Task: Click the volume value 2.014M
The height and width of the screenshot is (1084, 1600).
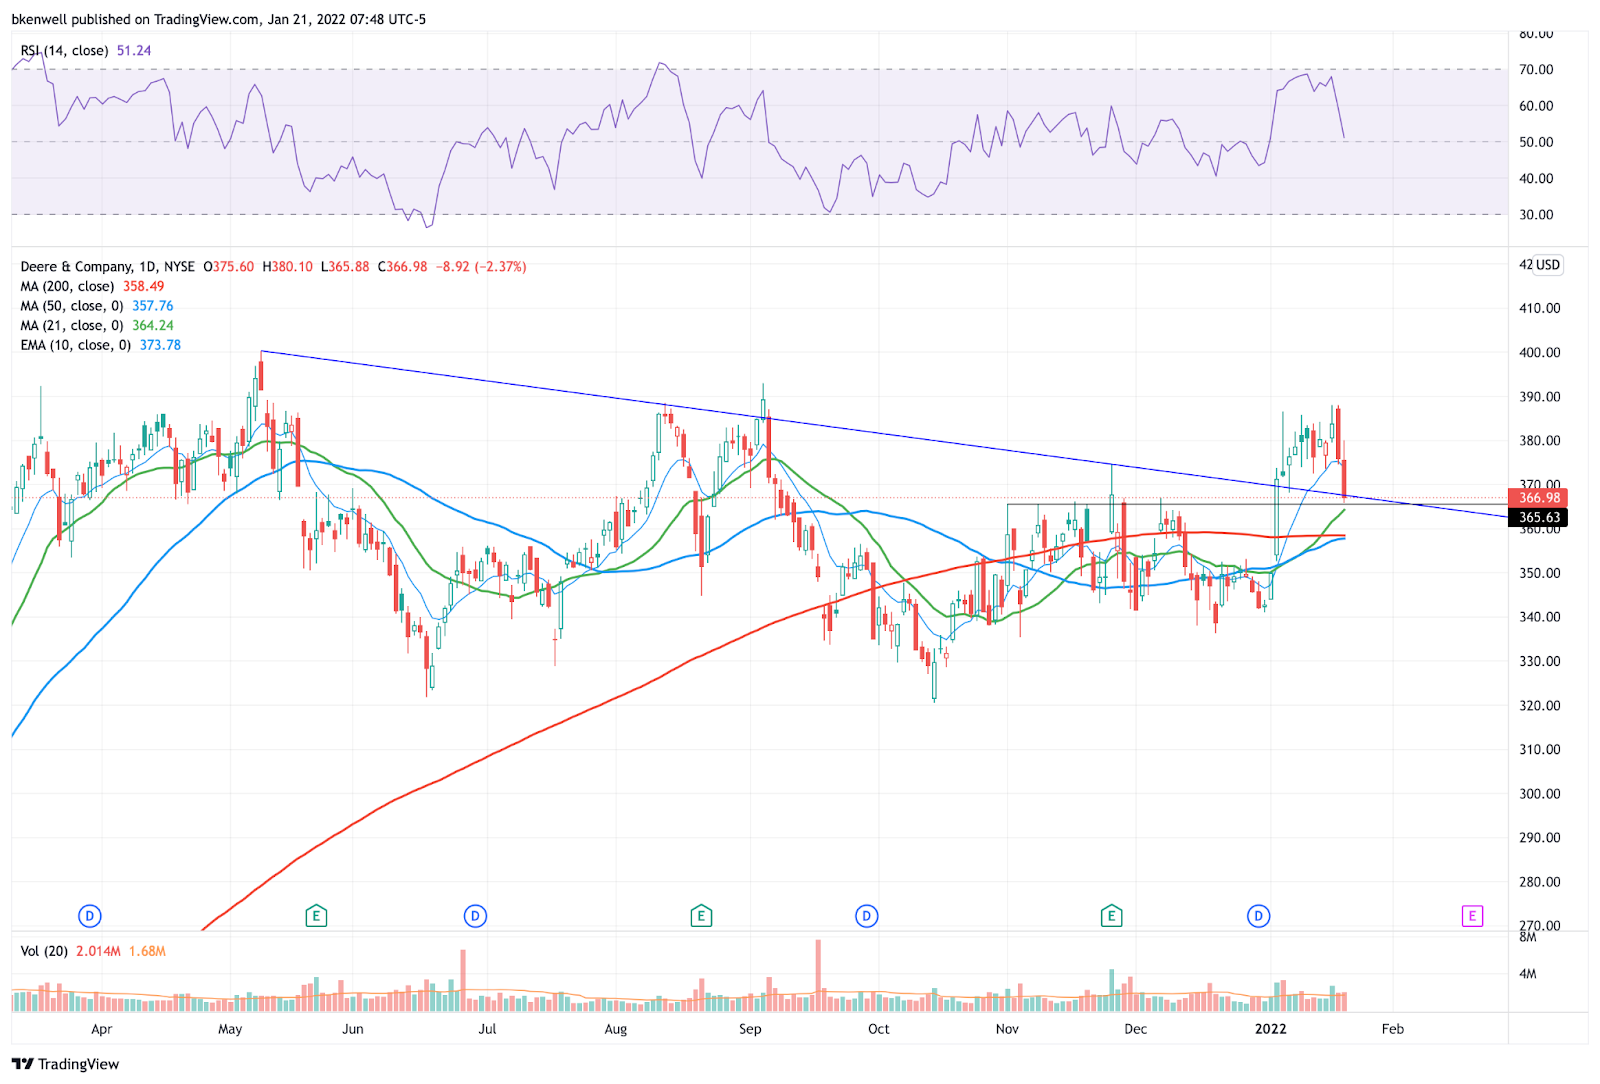Action: [98, 952]
